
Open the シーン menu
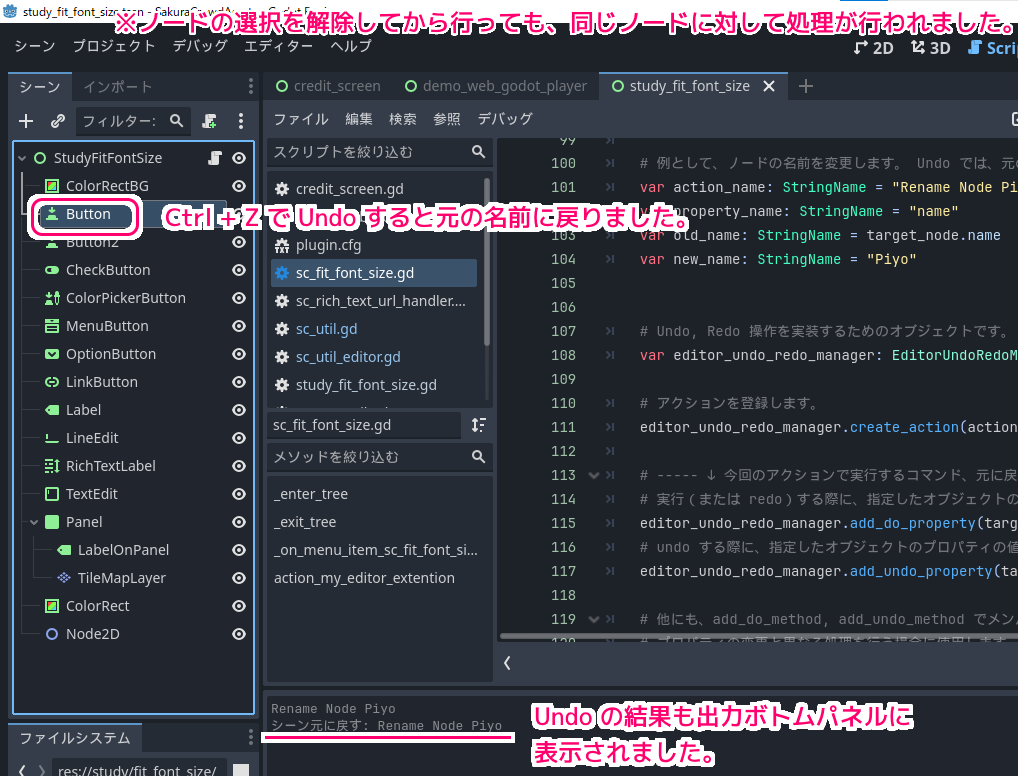click(x=35, y=46)
